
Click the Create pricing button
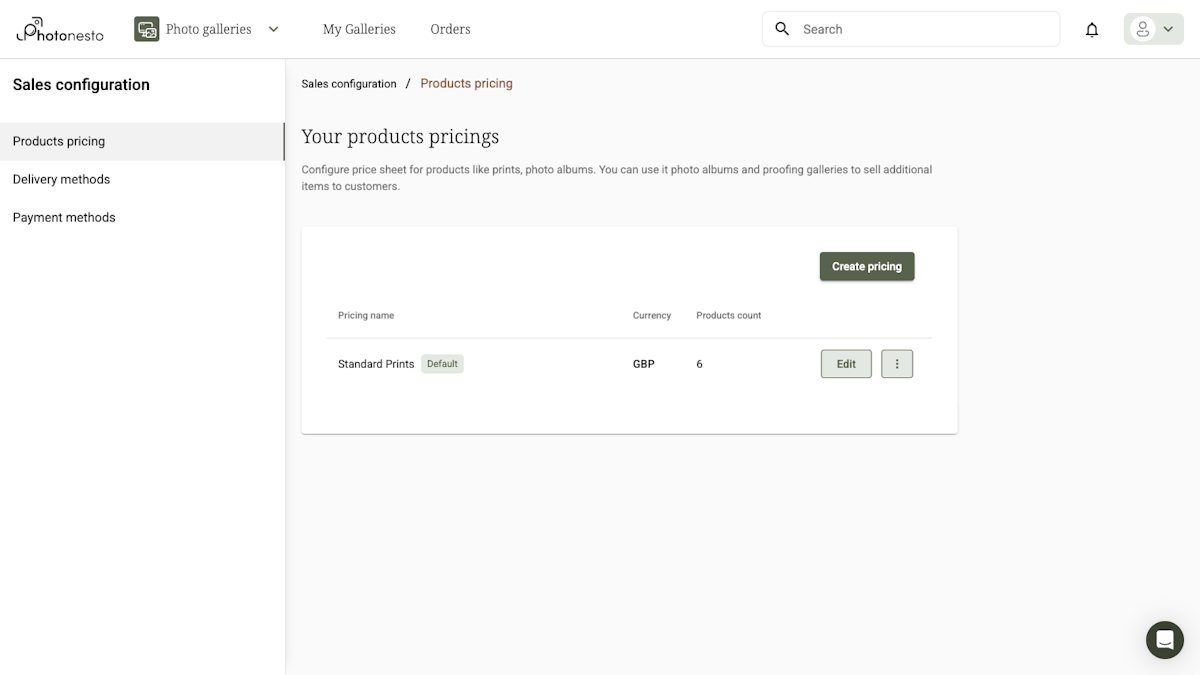point(866,266)
